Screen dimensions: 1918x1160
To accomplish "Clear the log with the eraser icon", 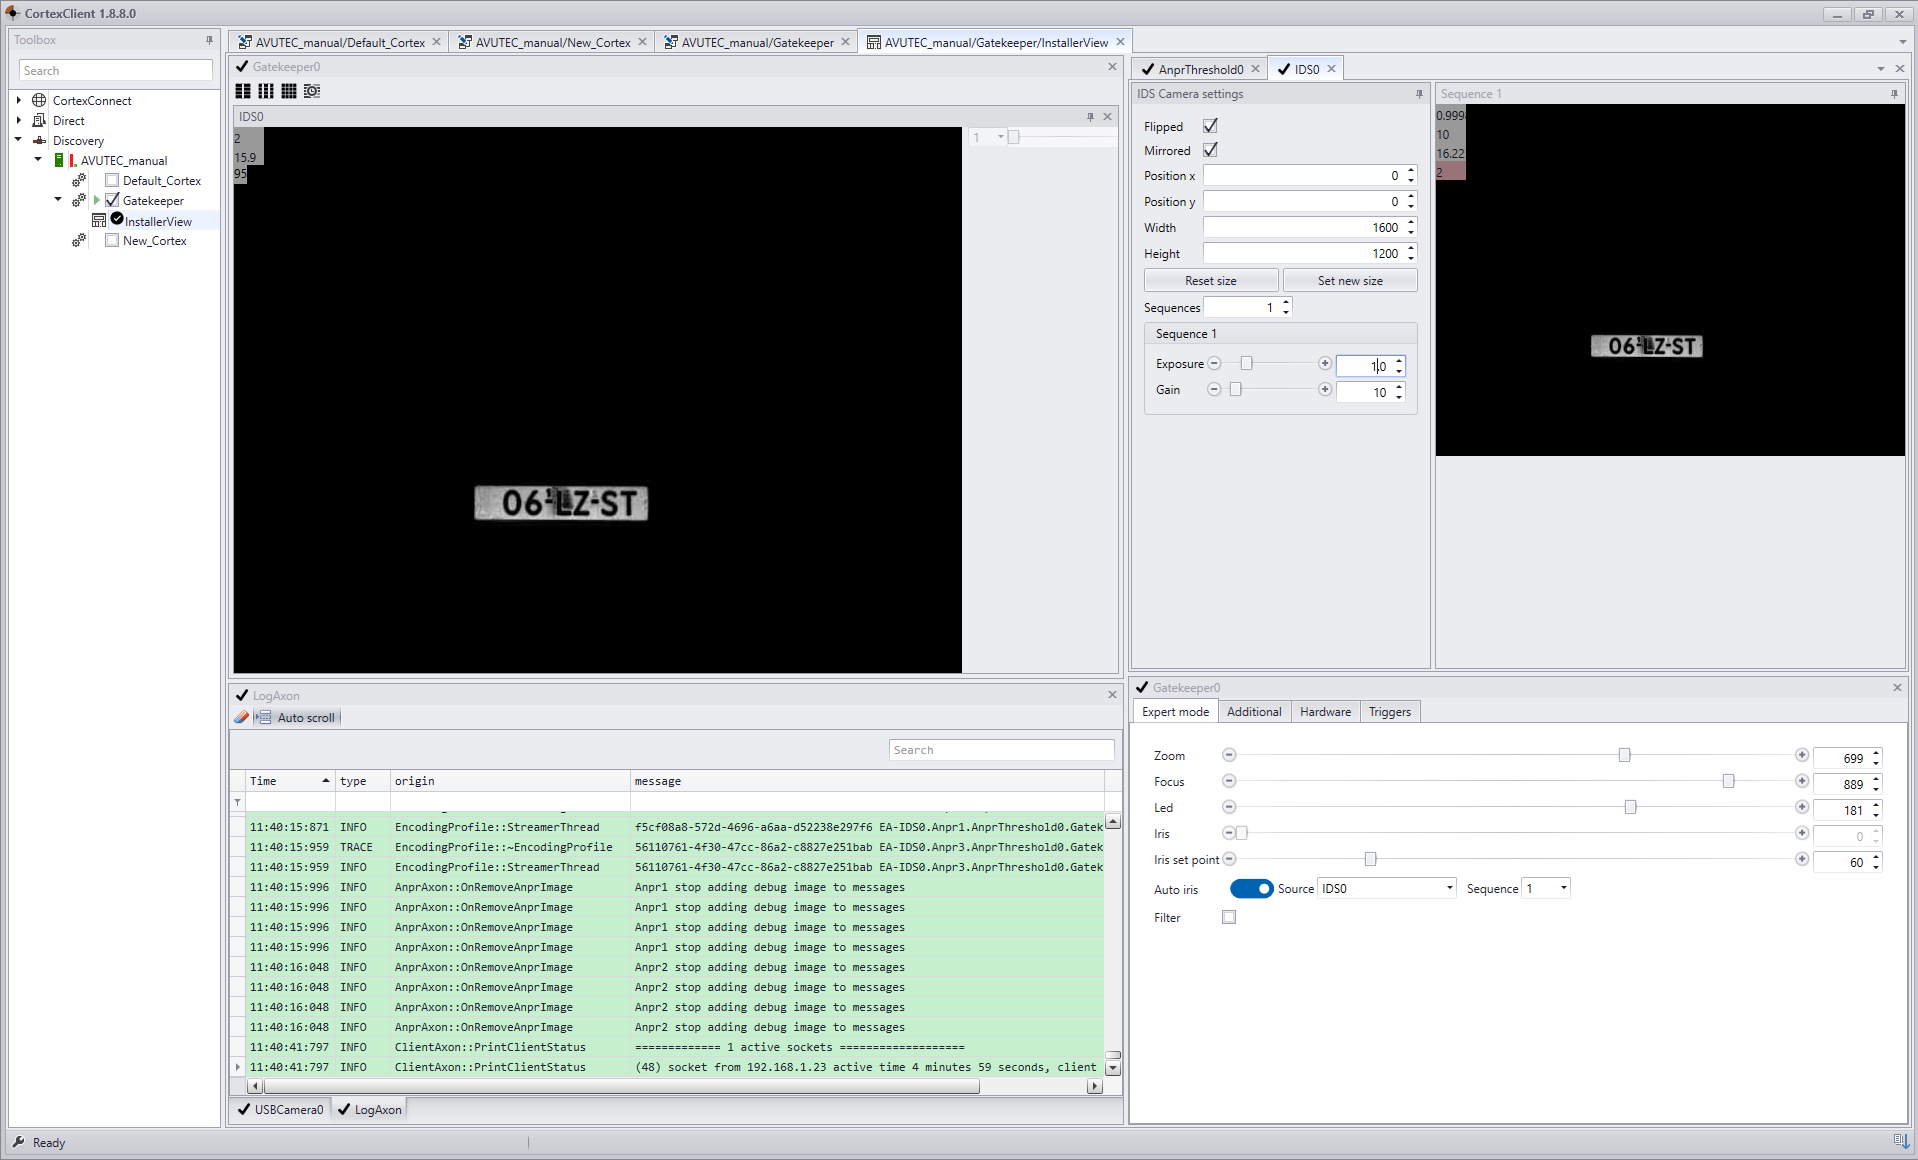I will (241, 717).
